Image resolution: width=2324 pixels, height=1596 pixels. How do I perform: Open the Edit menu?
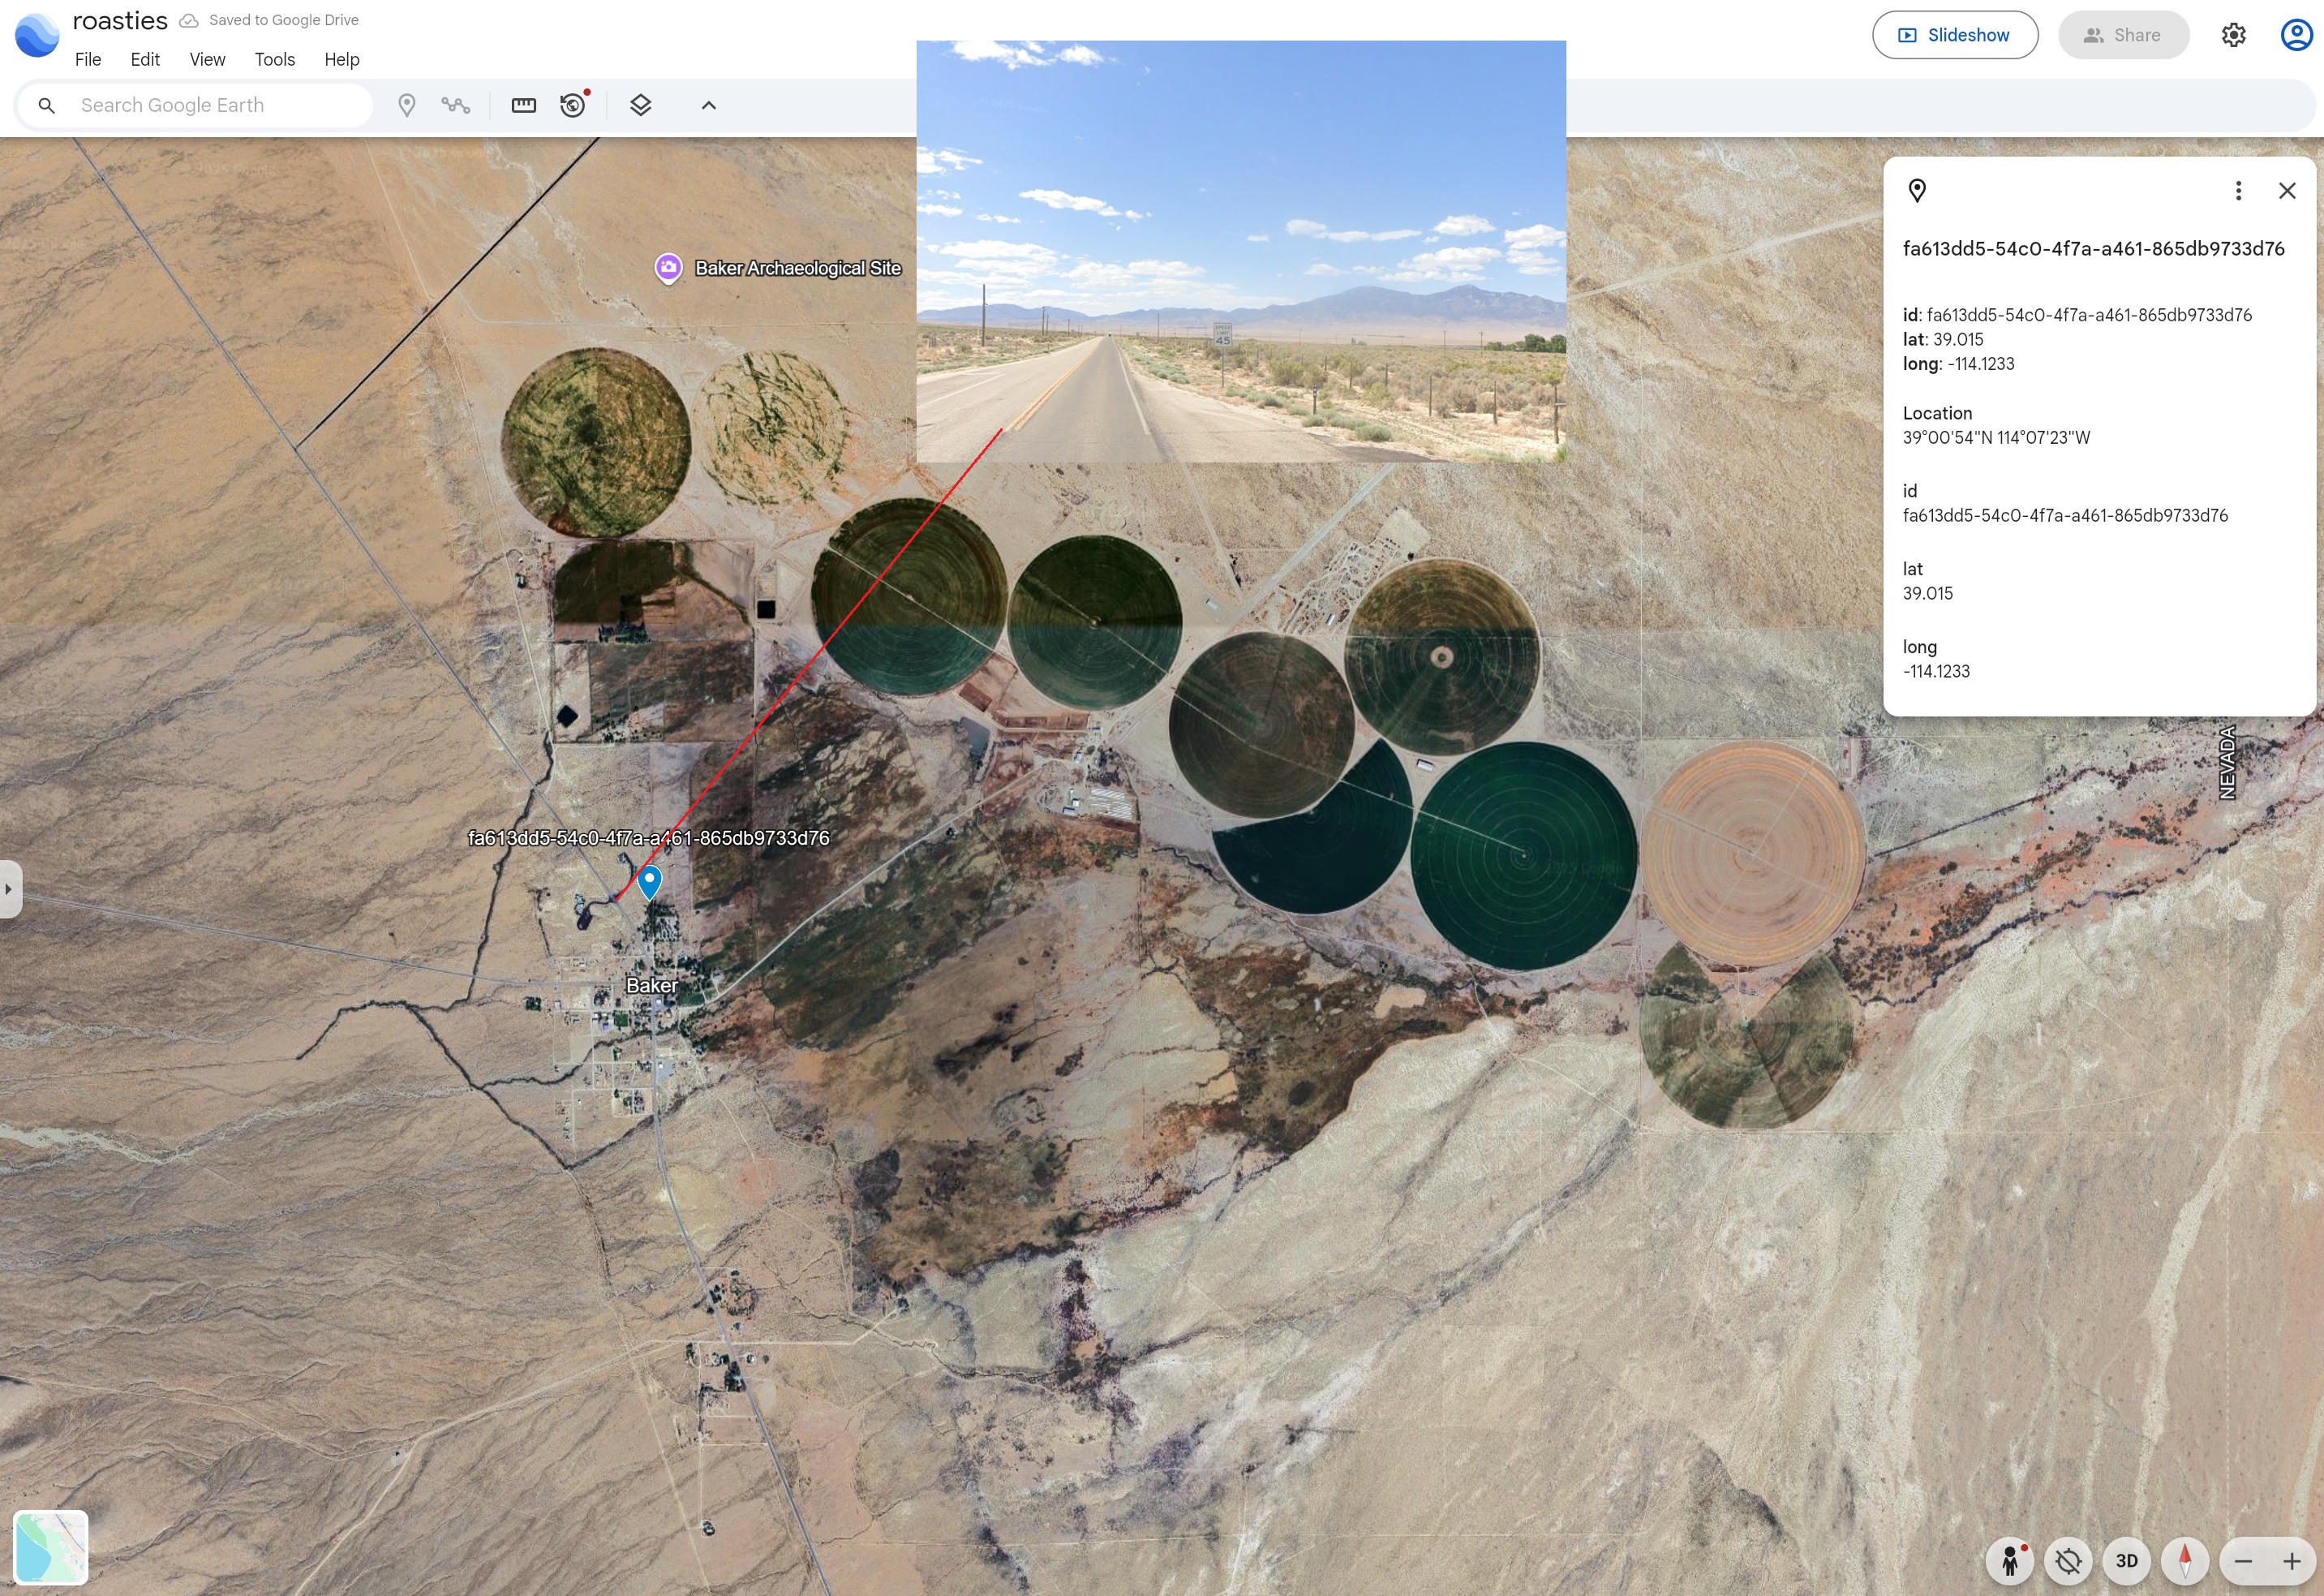pyautogui.click(x=145, y=59)
